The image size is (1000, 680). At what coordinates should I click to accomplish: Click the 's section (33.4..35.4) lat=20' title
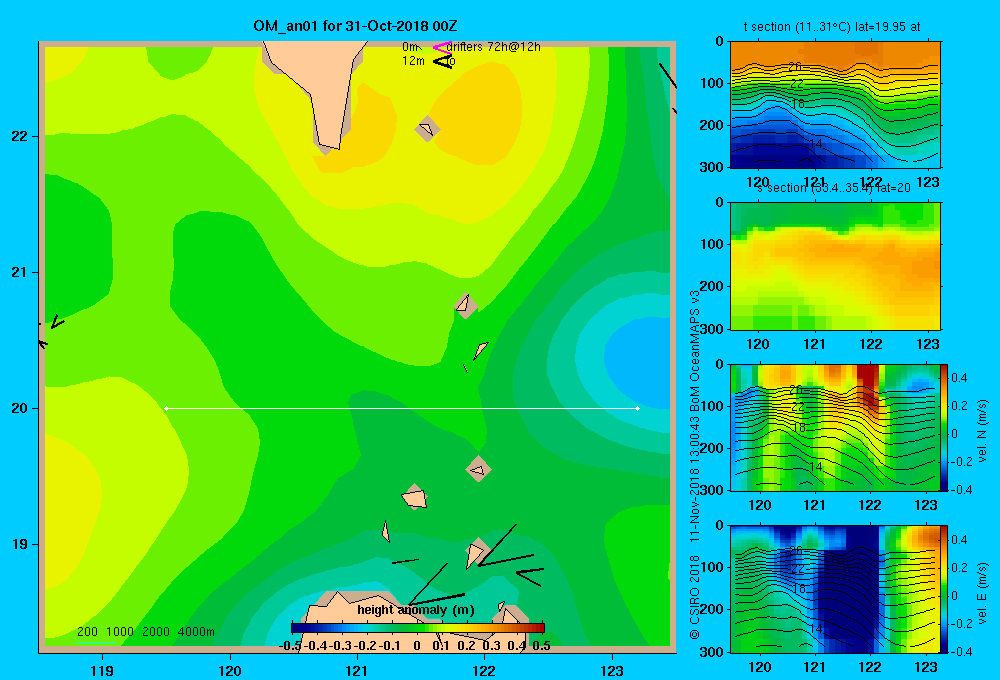point(834,188)
